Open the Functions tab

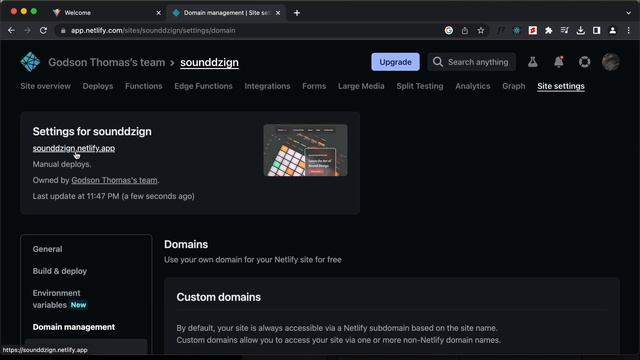144,86
